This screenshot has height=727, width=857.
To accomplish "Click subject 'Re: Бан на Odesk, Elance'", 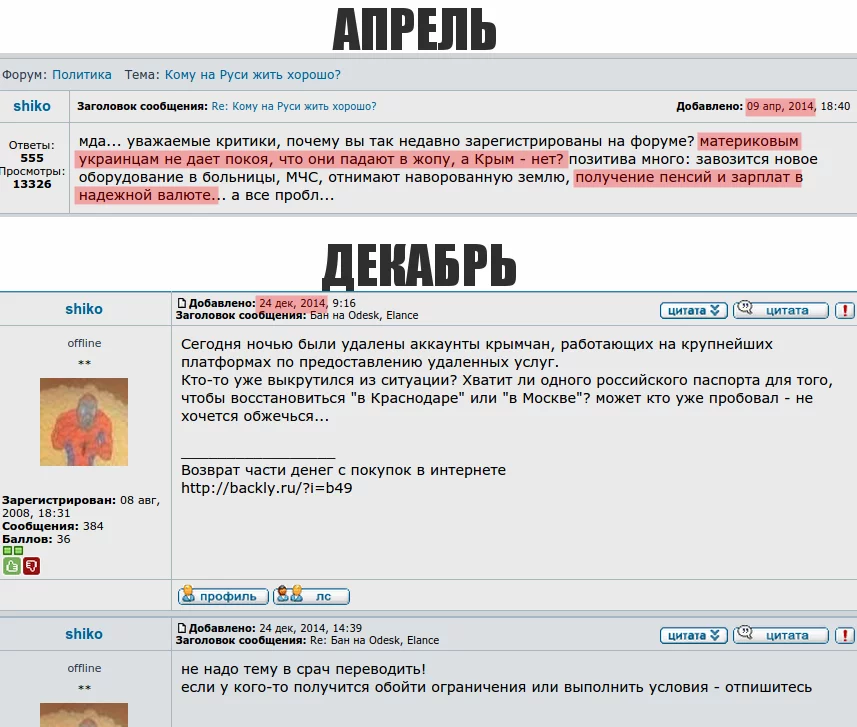I will point(372,640).
